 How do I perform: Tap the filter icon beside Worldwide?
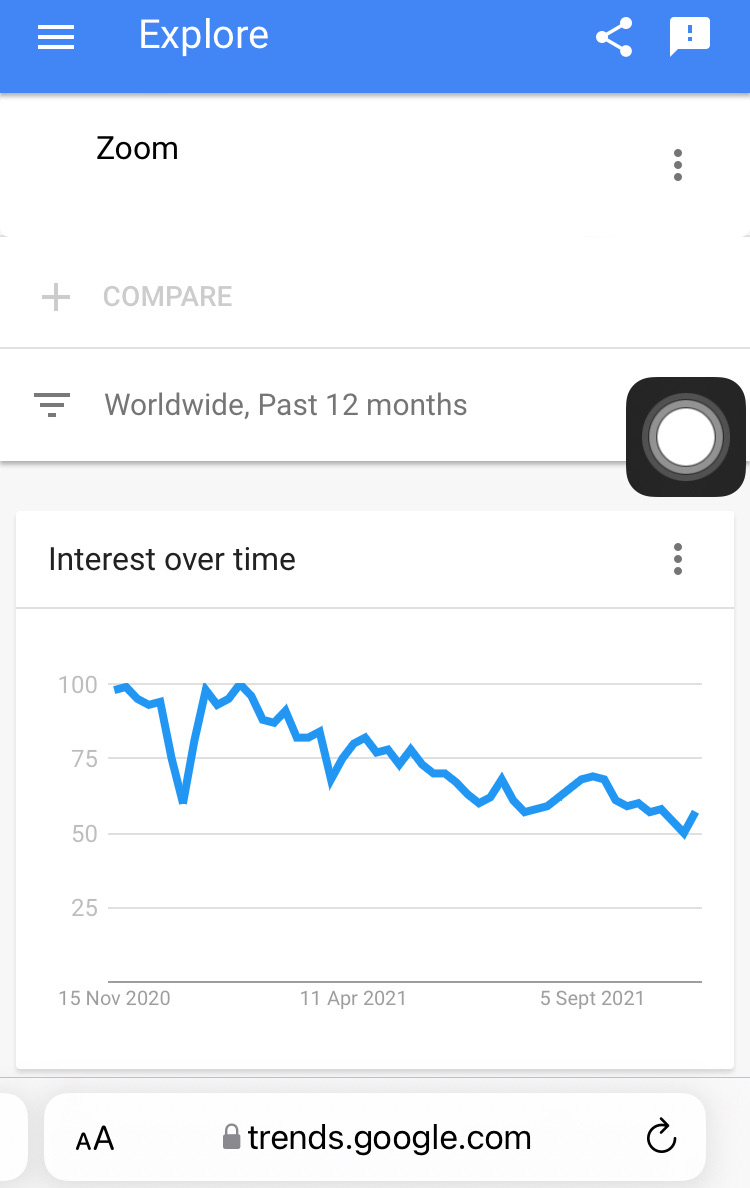pyautogui.click(x=52, y=405)
